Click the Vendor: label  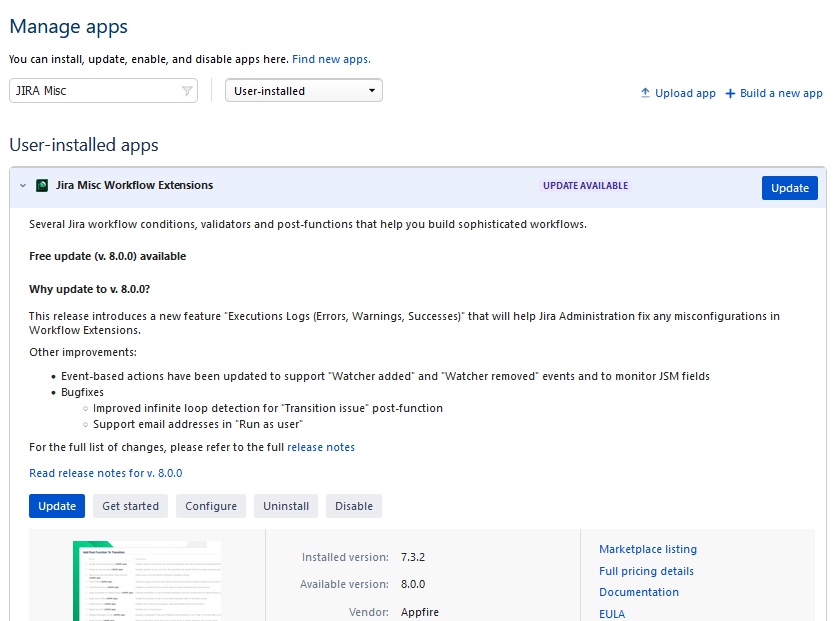[x=369, y=612]
